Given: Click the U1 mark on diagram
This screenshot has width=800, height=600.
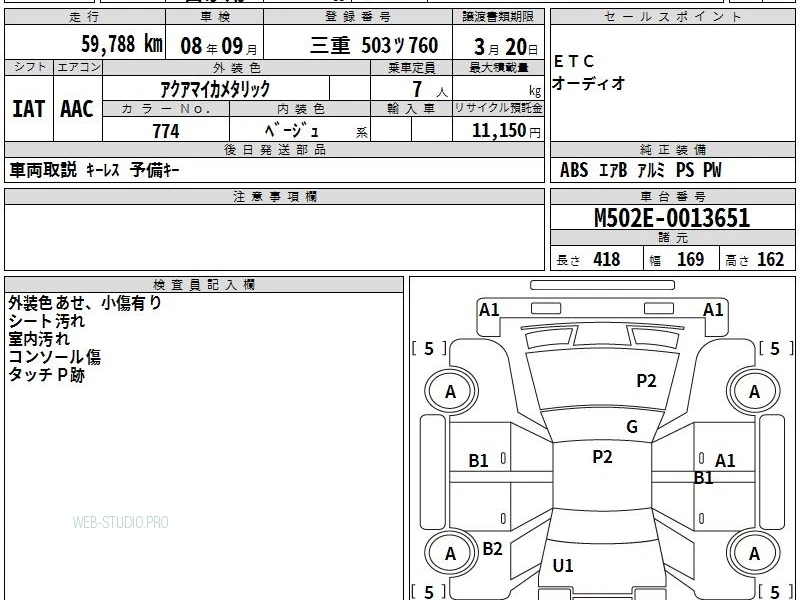Looking at the screenshot, I should (x=563, y=565).
